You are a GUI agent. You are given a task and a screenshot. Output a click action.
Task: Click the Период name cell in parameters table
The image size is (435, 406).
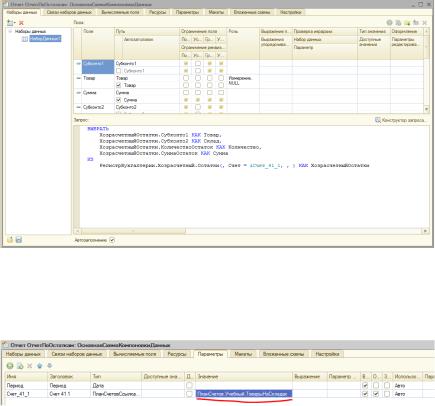point(26,385)
